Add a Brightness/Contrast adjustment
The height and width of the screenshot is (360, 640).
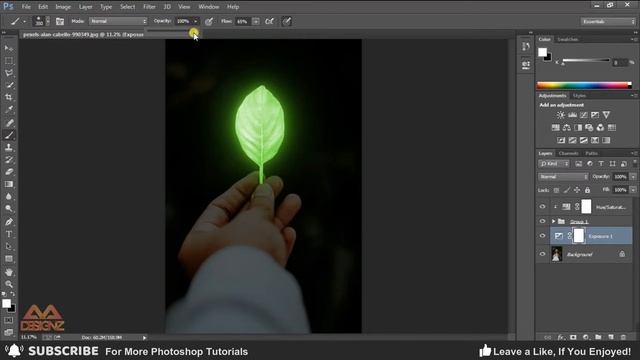click(561, 115)
